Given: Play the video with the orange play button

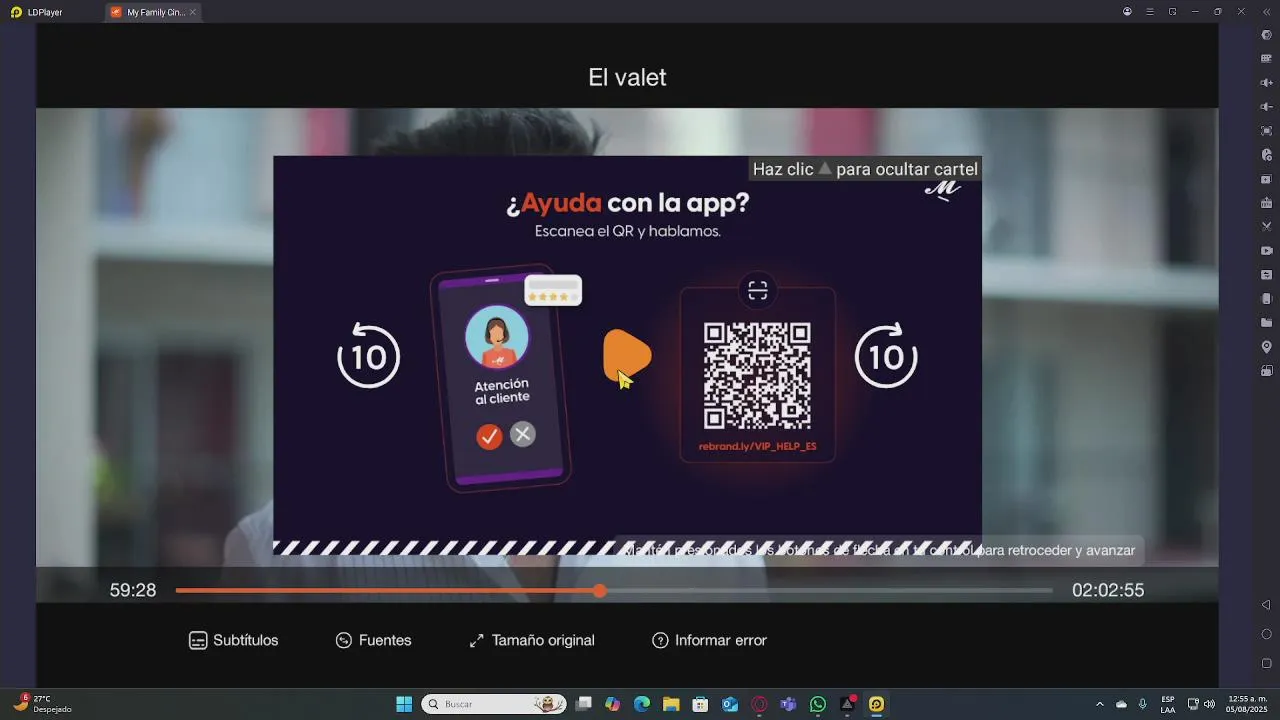Looking at the screenshot, I should point(627,356).
